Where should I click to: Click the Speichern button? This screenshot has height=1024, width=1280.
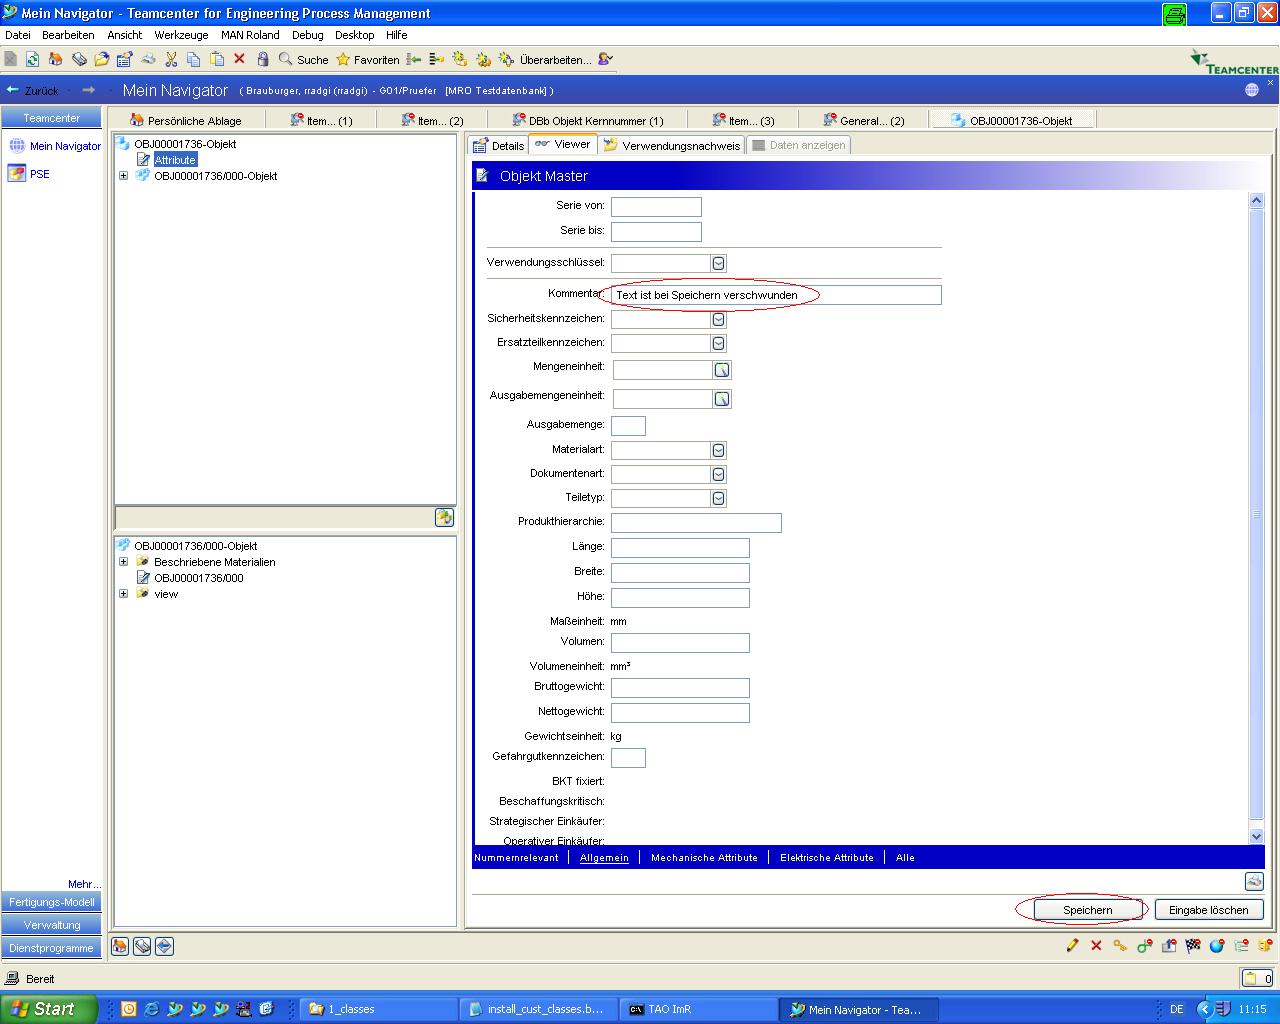[x=1087, y=910]
